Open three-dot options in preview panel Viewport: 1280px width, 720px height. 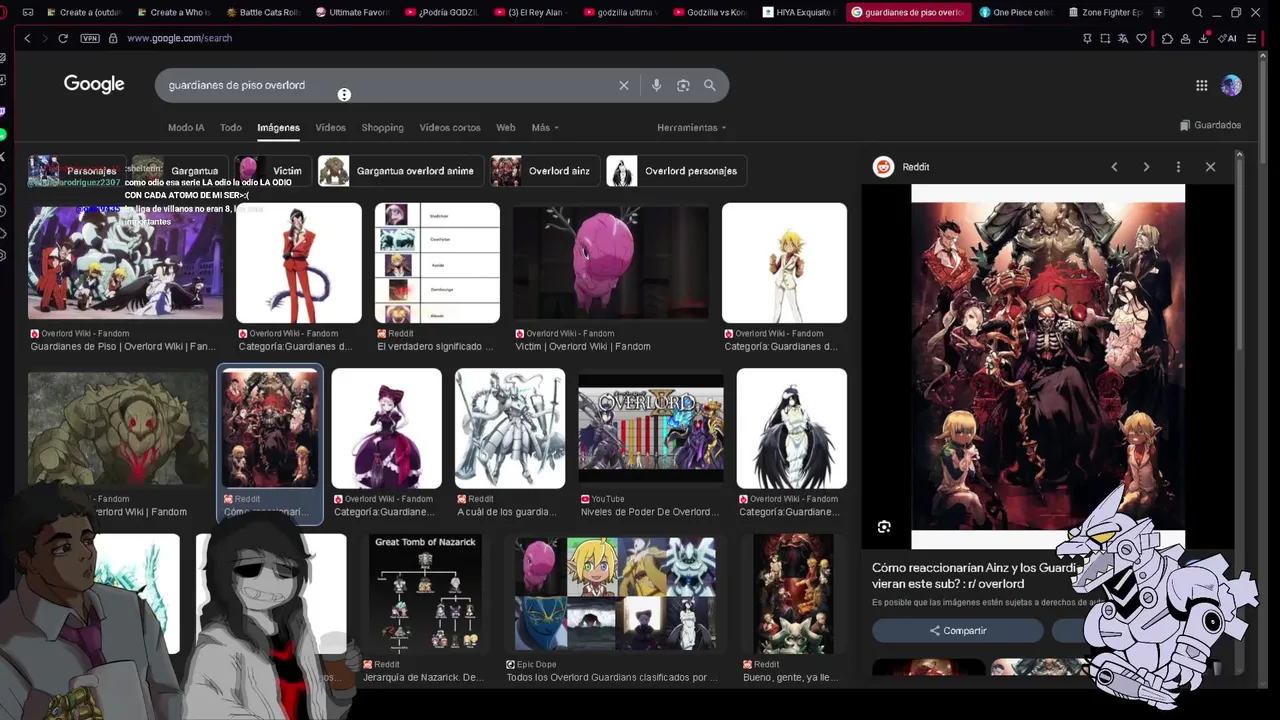tap(1178, 167)
